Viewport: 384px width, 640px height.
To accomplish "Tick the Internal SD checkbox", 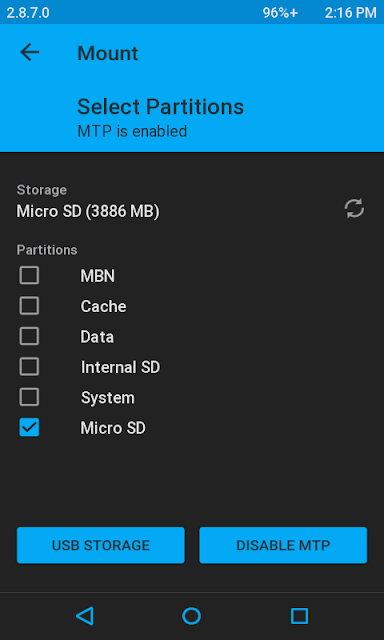I will click(29, 367).
